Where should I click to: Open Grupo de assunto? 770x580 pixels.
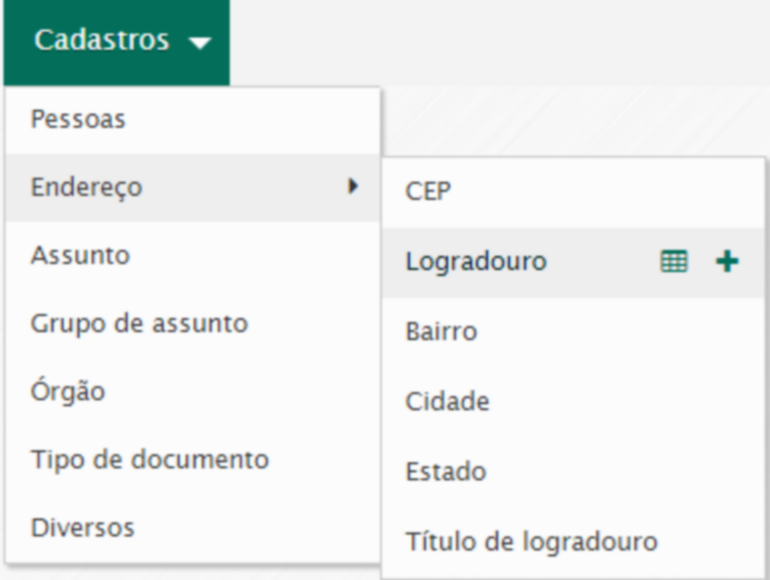(139, 323)
